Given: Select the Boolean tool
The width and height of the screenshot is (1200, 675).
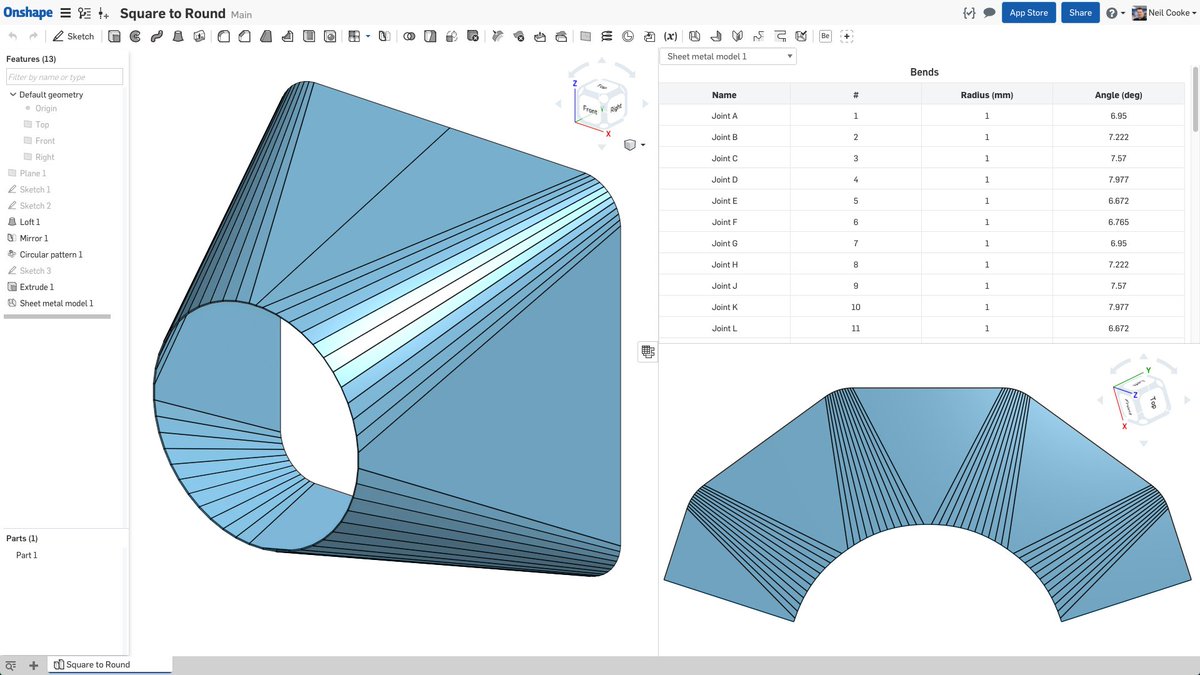Looking at the screenshot, I should (x=409, y=36).
